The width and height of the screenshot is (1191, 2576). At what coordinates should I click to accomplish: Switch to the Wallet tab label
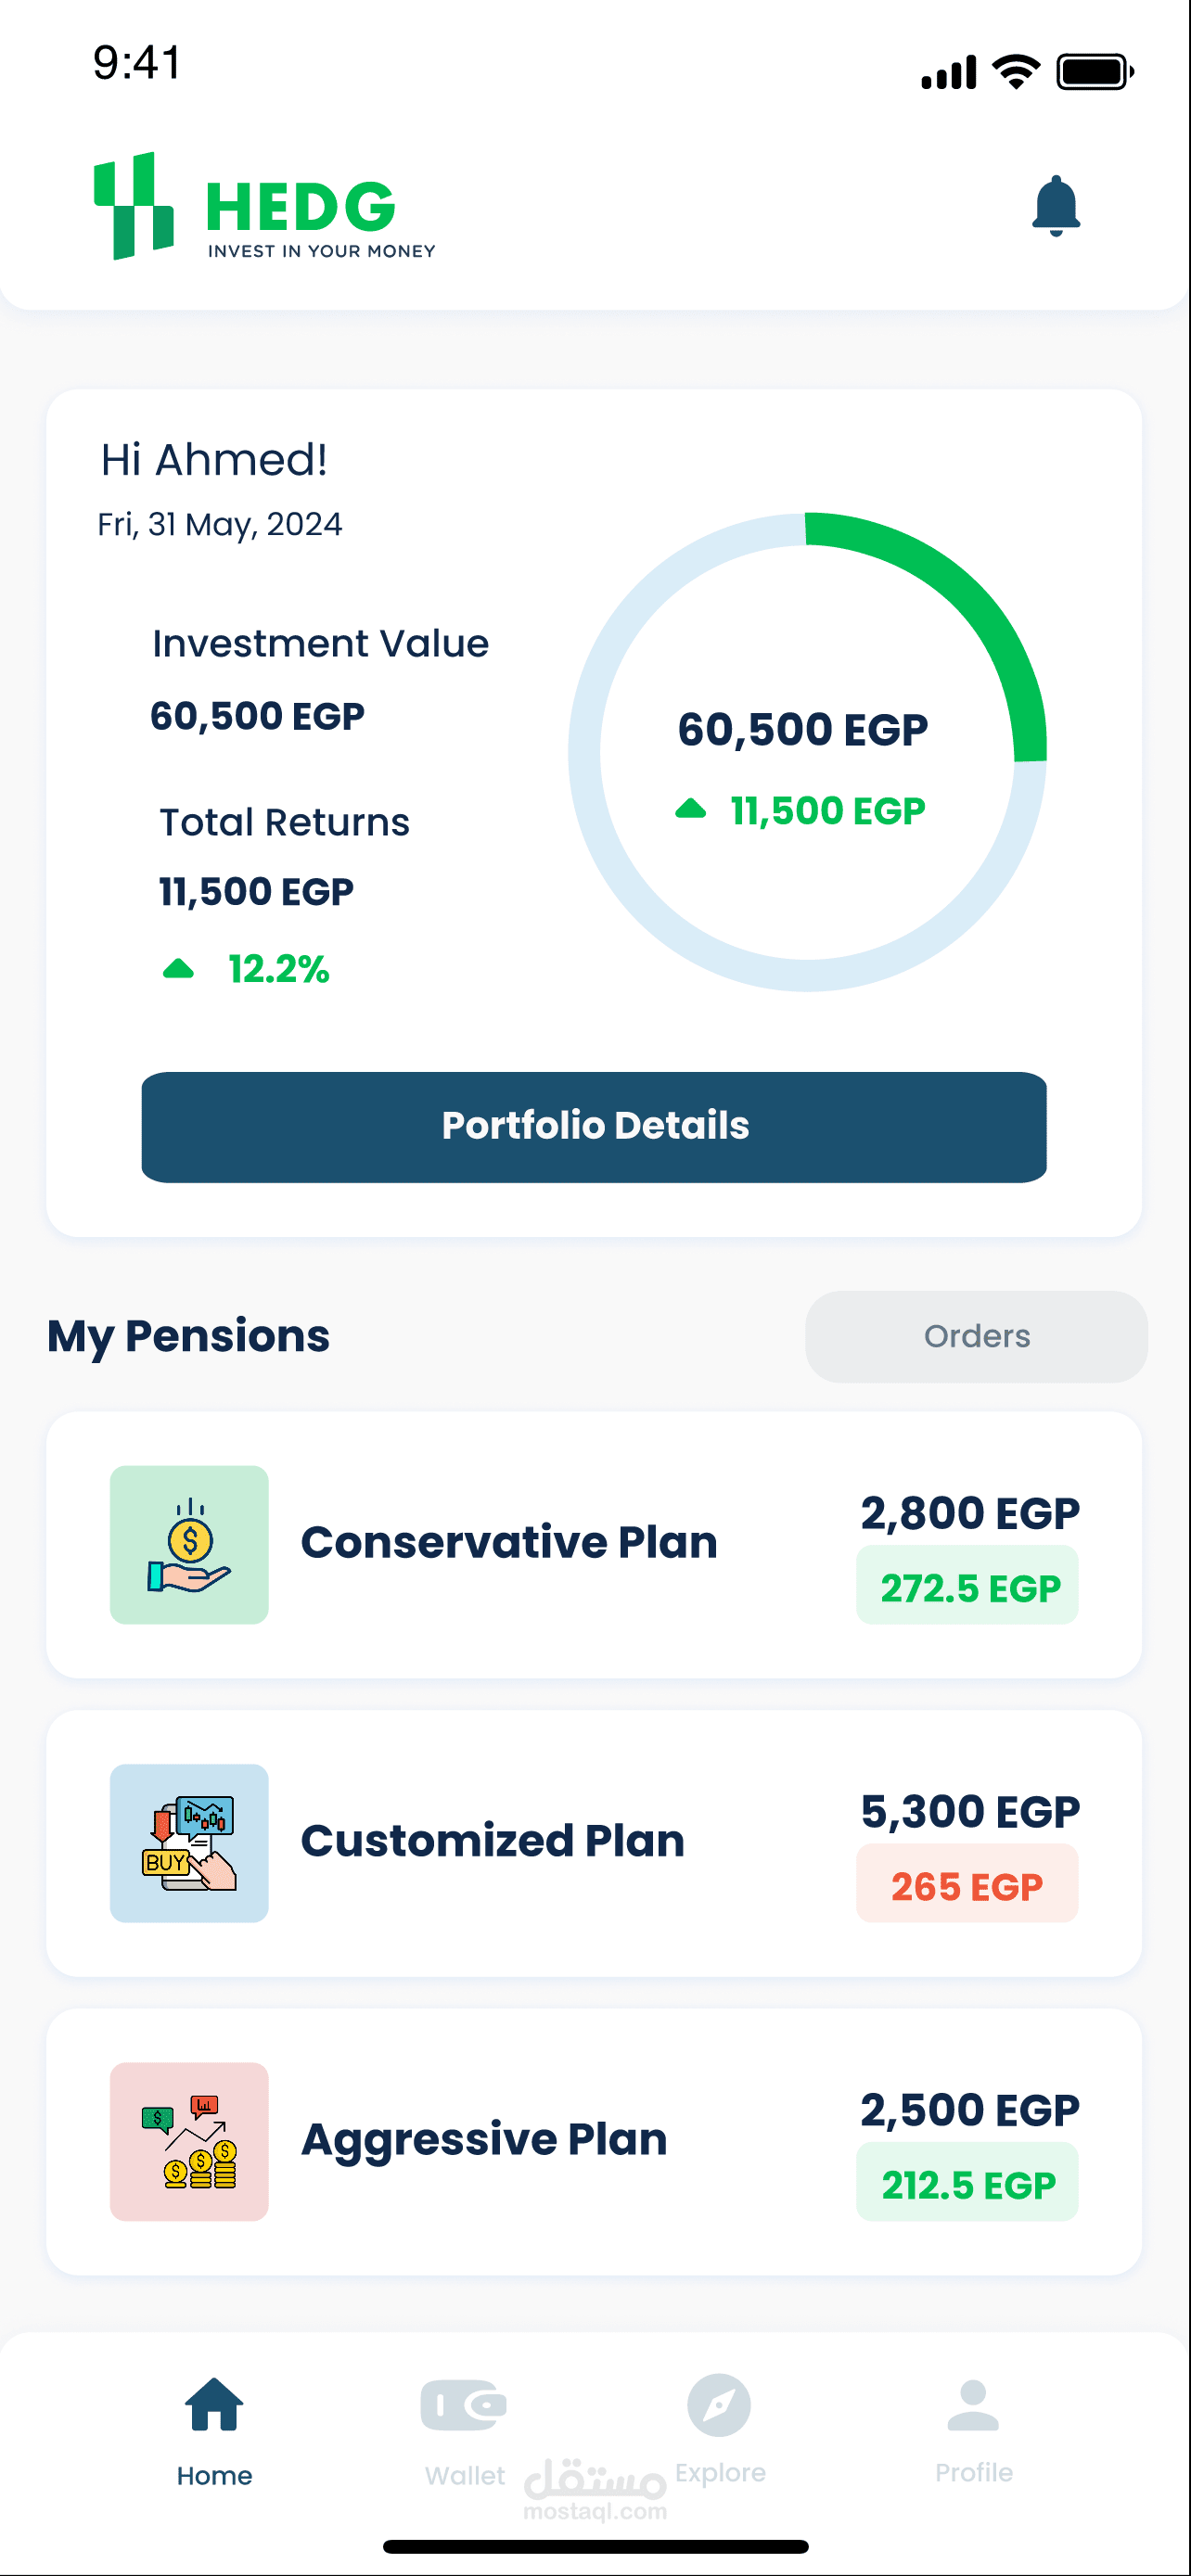point(465,2475)
